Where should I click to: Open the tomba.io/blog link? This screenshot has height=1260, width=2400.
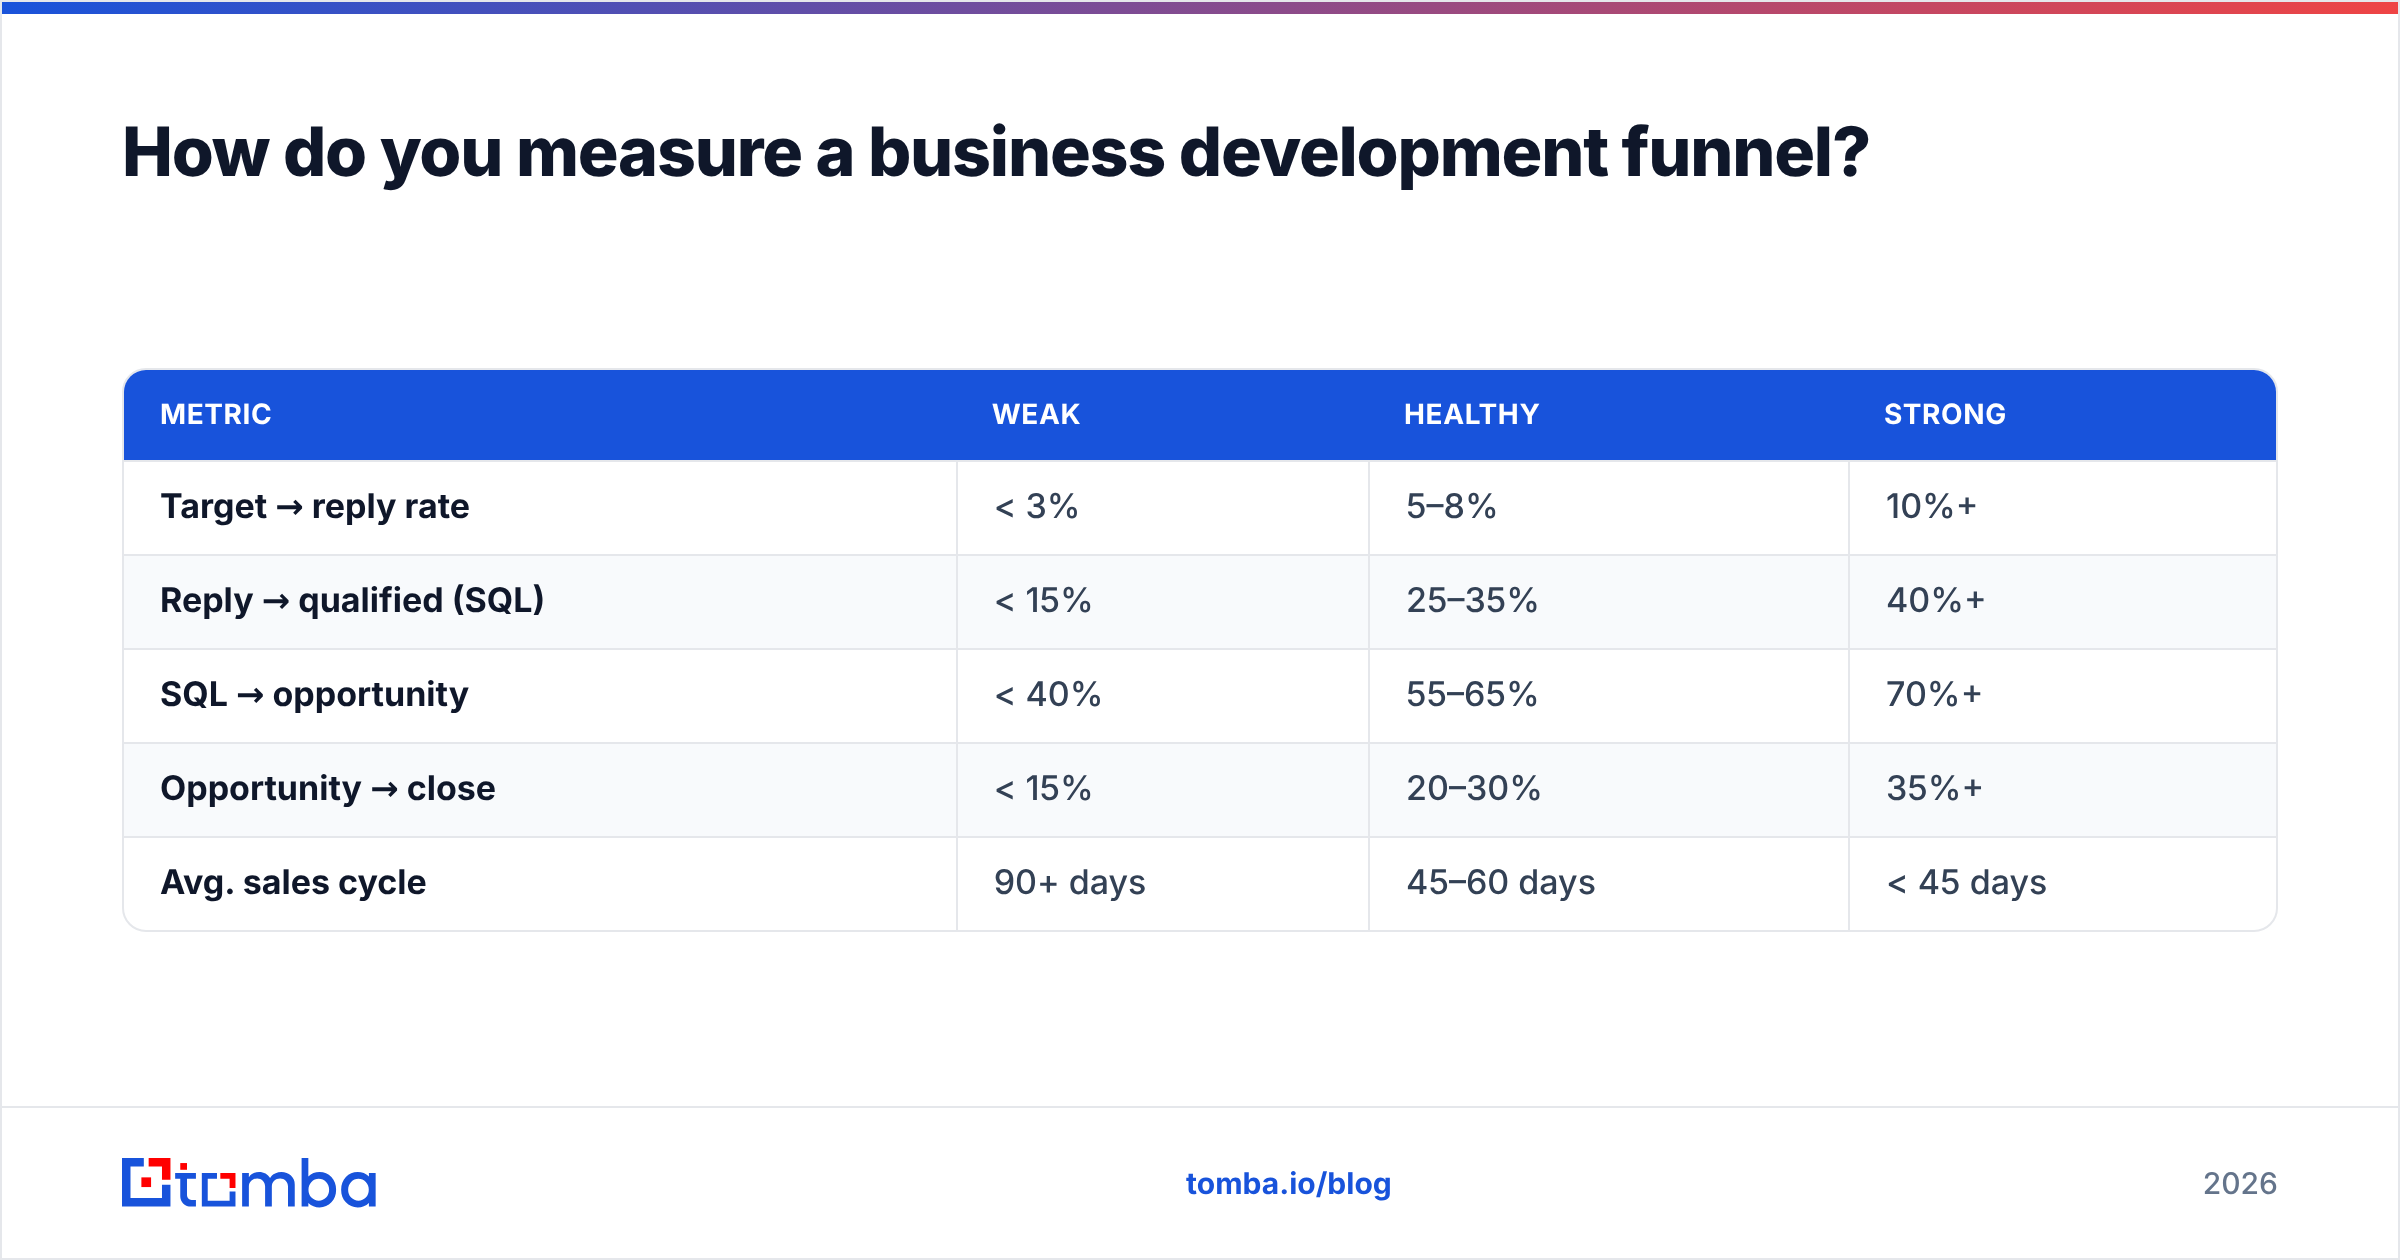(1288, 1184)
